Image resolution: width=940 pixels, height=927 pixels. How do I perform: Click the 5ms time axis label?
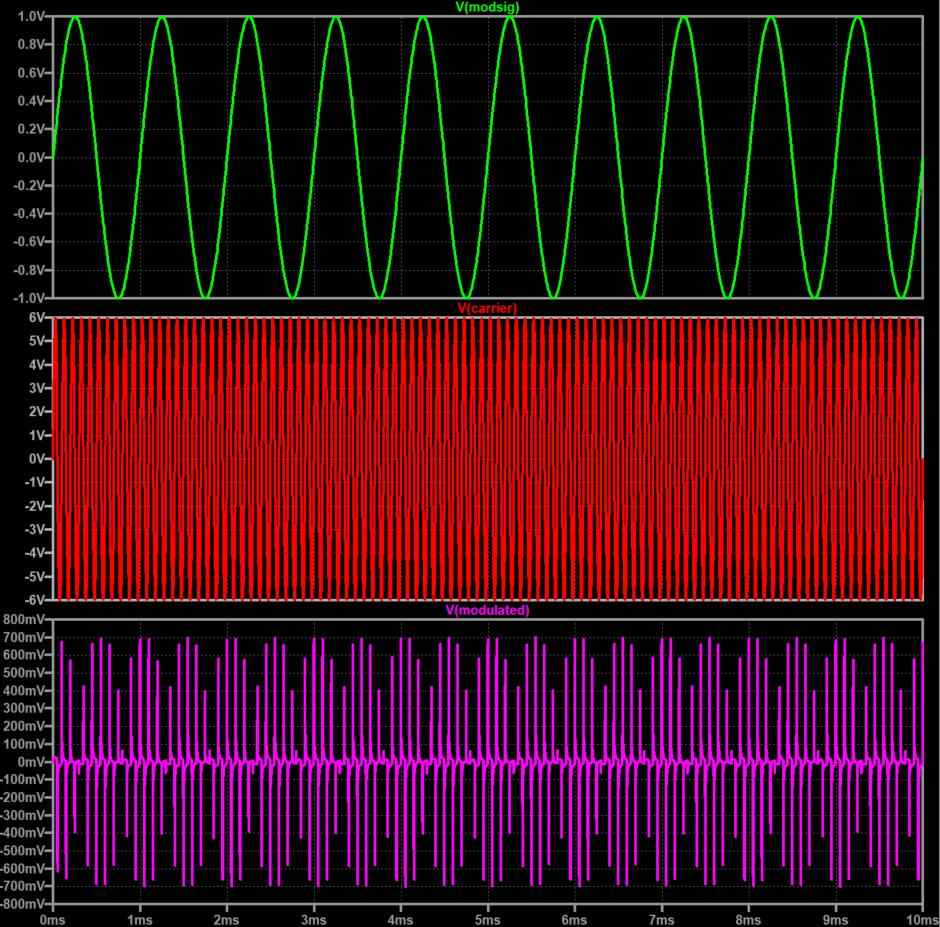(487, 920)
